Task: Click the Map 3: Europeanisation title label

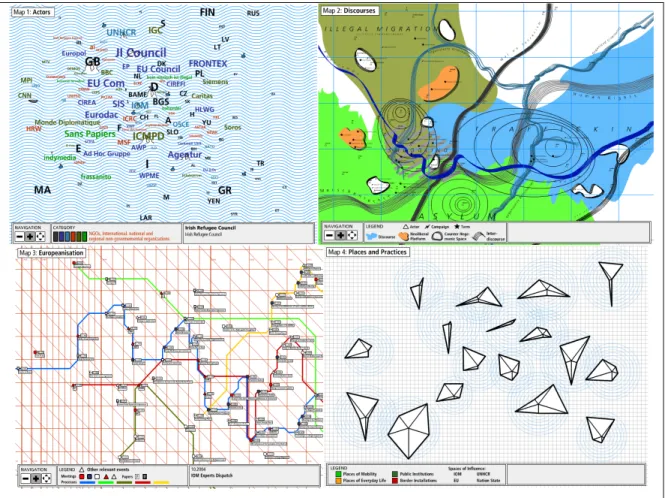Action: click(51, 253)
